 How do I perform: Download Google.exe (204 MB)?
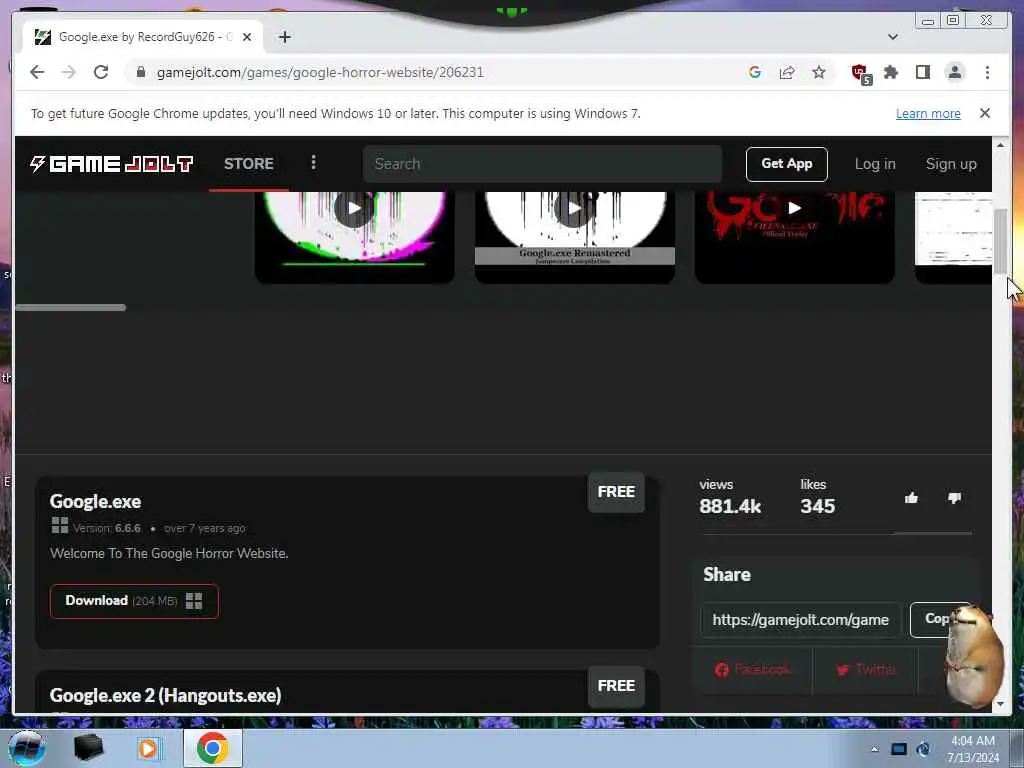(x=134, y=601)
